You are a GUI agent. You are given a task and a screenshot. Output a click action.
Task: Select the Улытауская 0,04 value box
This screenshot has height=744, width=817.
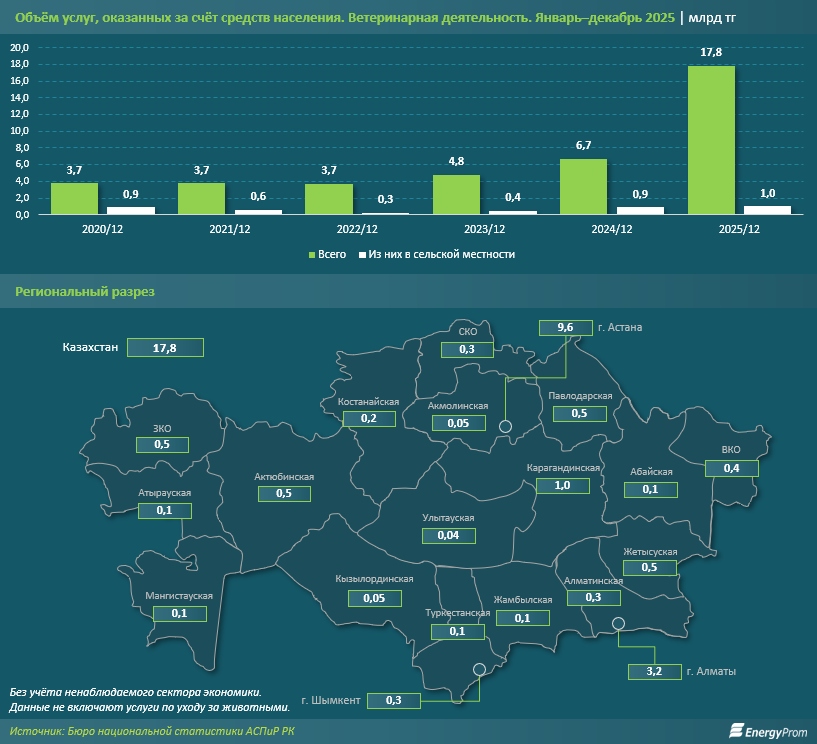point(448,536)
